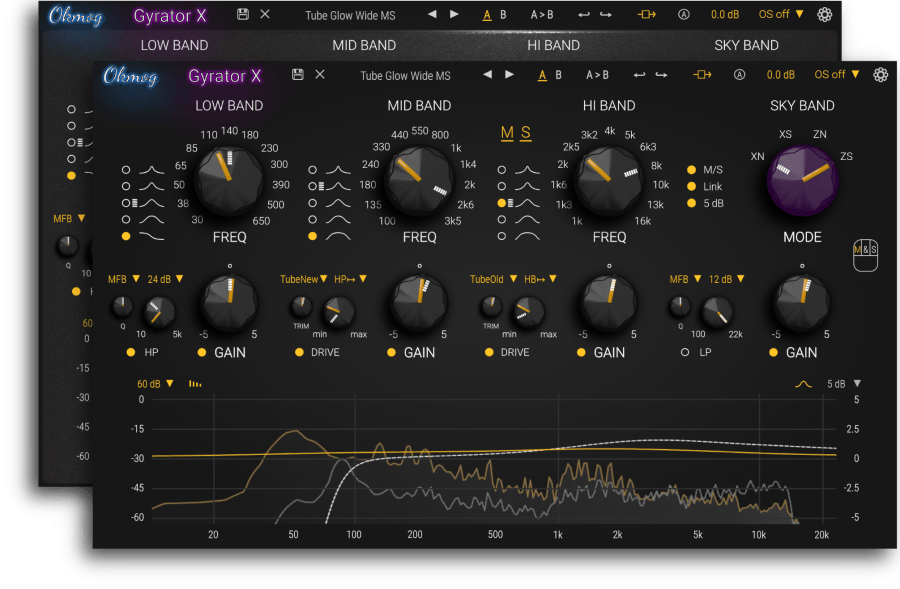Open the 5 dB EQ scale dropdown
Viewport: 900px width, 589px height.
844,383
